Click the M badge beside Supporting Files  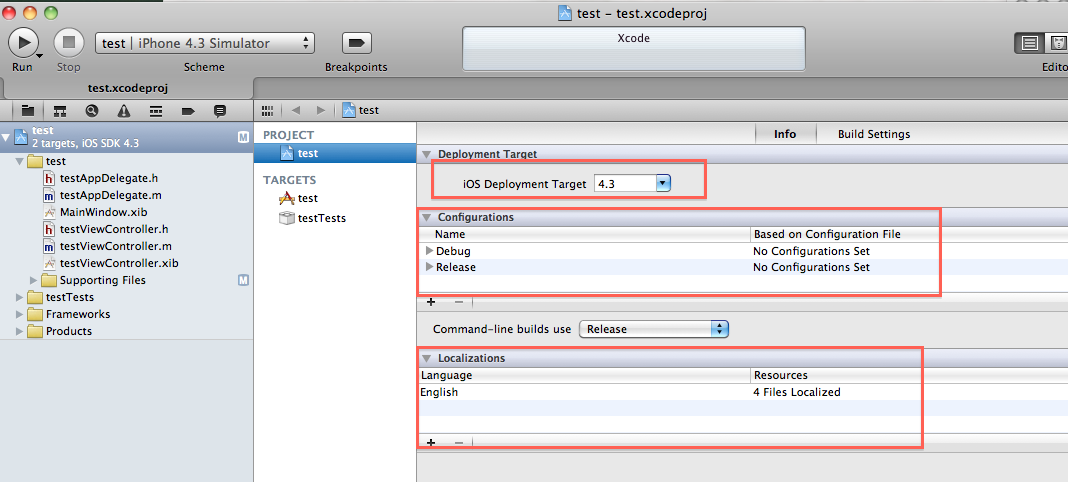click(x=243, y=280)
